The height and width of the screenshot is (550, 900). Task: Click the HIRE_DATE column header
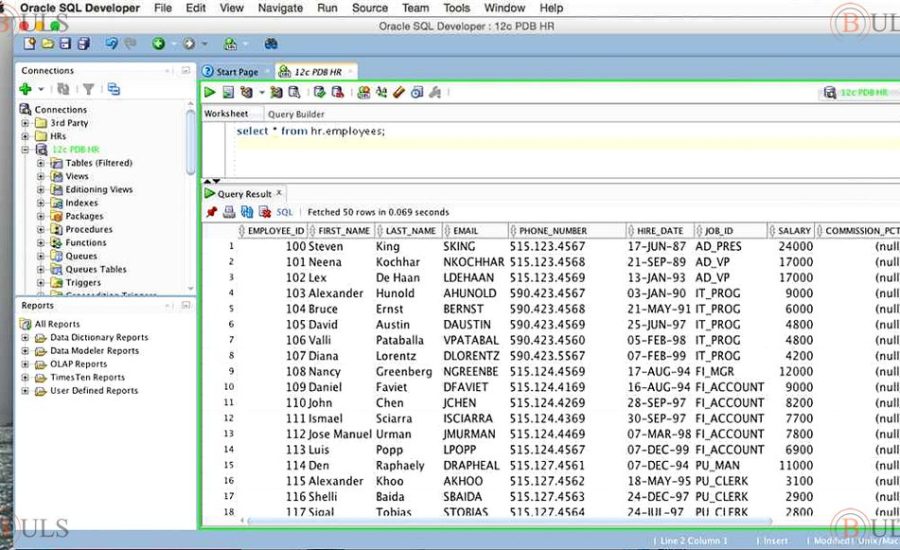coord(660,230)
